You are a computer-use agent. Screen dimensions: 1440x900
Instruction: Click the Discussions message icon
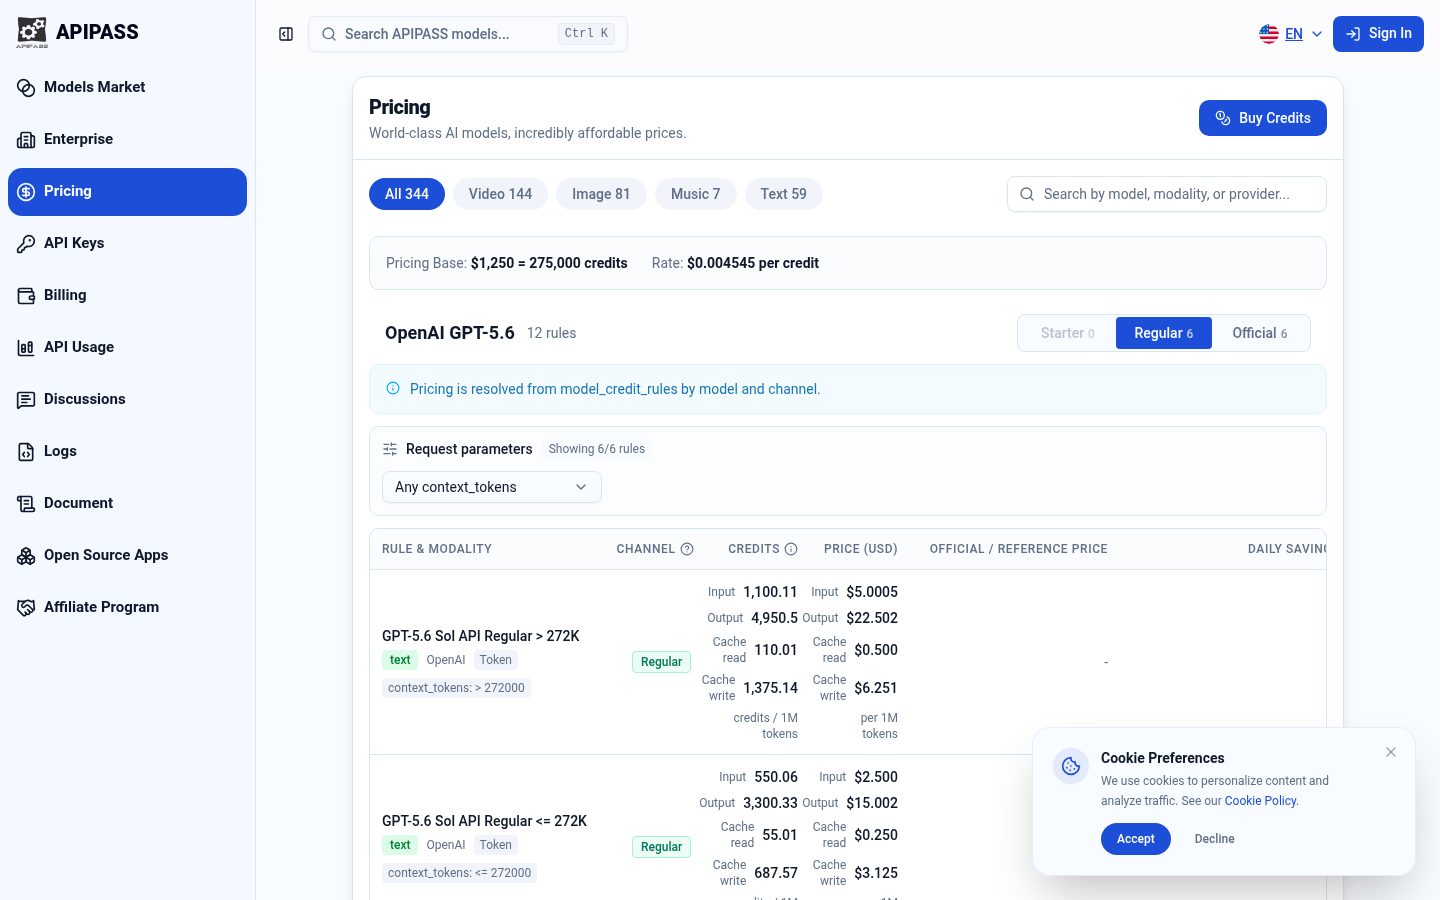[x=26, y=400]
